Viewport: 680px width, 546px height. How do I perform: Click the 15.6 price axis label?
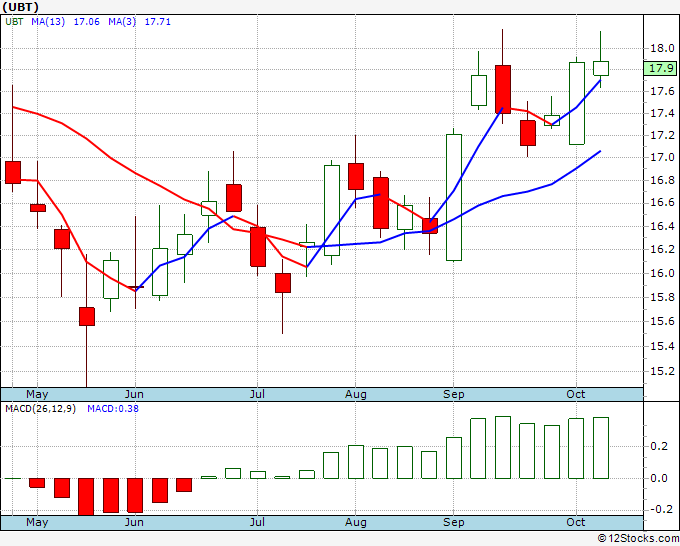662,321
